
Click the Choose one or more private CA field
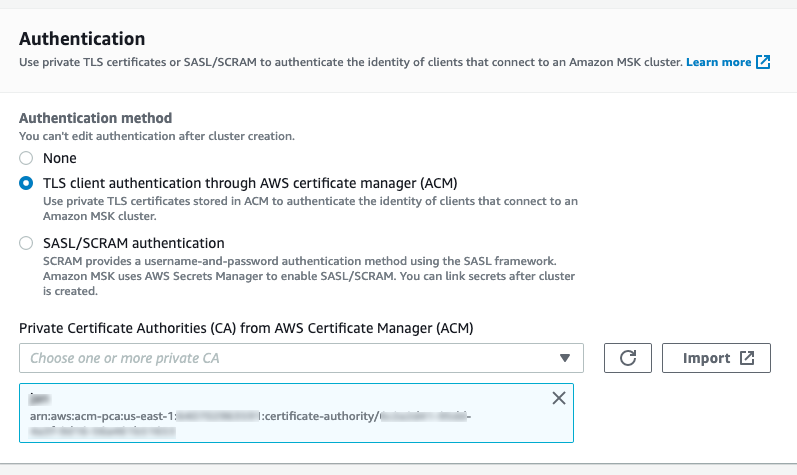pyautogui.click(x=301, y=358)
